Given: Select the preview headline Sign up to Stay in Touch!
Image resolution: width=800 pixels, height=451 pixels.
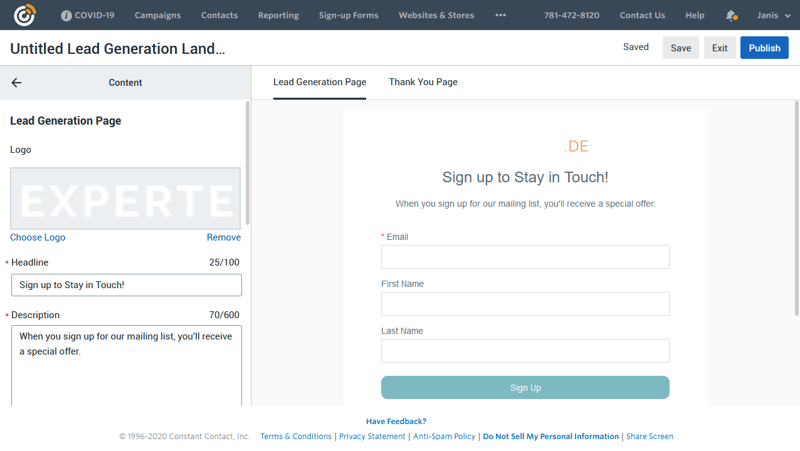Looking at the screenshot, I should [525, 177].
